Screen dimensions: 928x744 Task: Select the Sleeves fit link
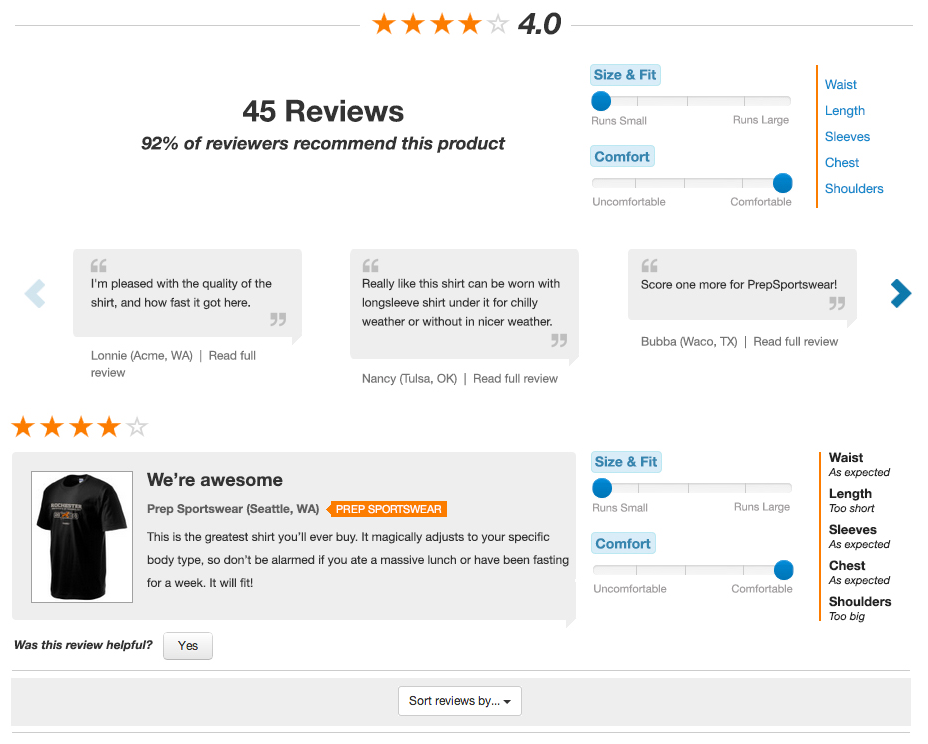[x=847, y=137]
